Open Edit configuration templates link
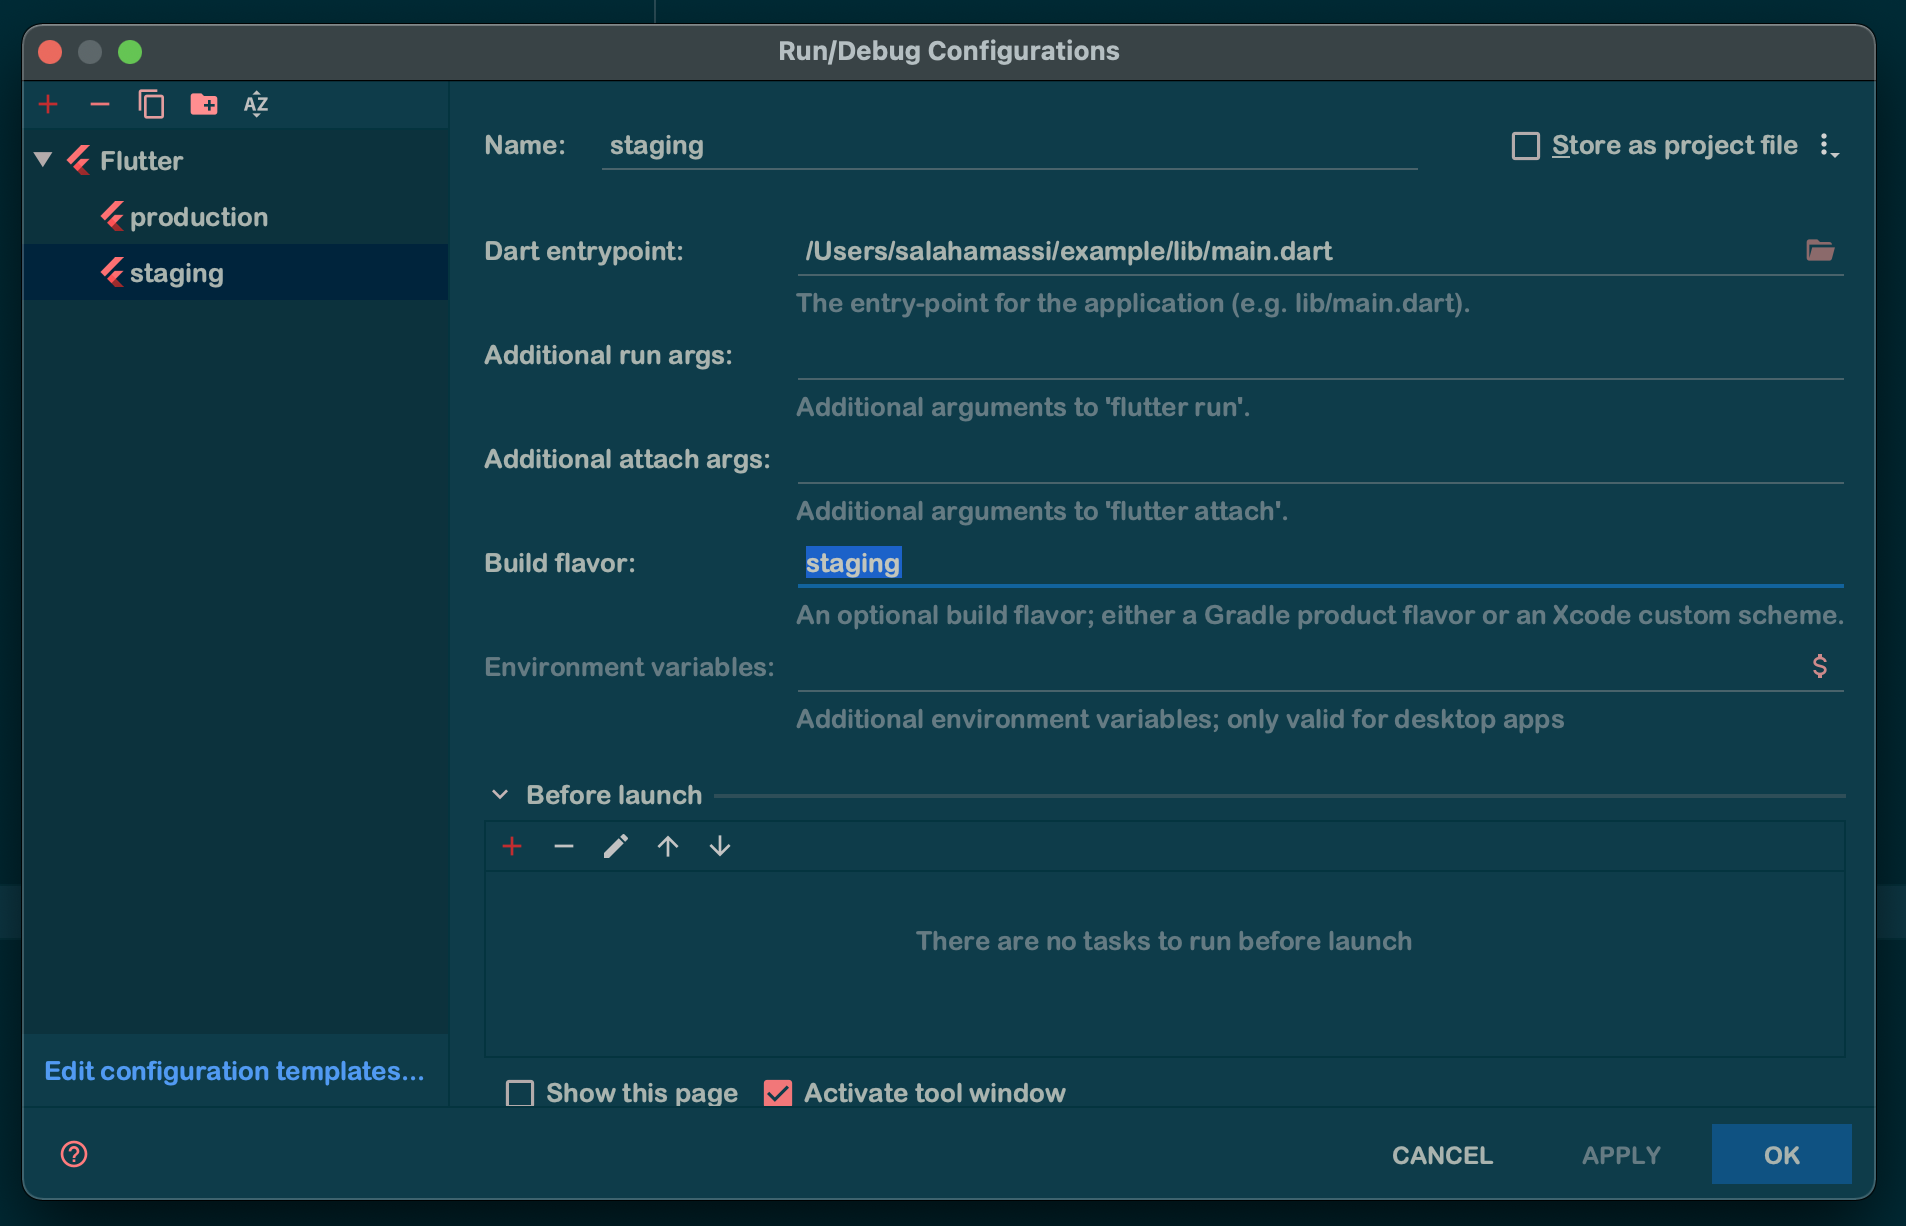1906x1226 pixels. pos(235,1071)
